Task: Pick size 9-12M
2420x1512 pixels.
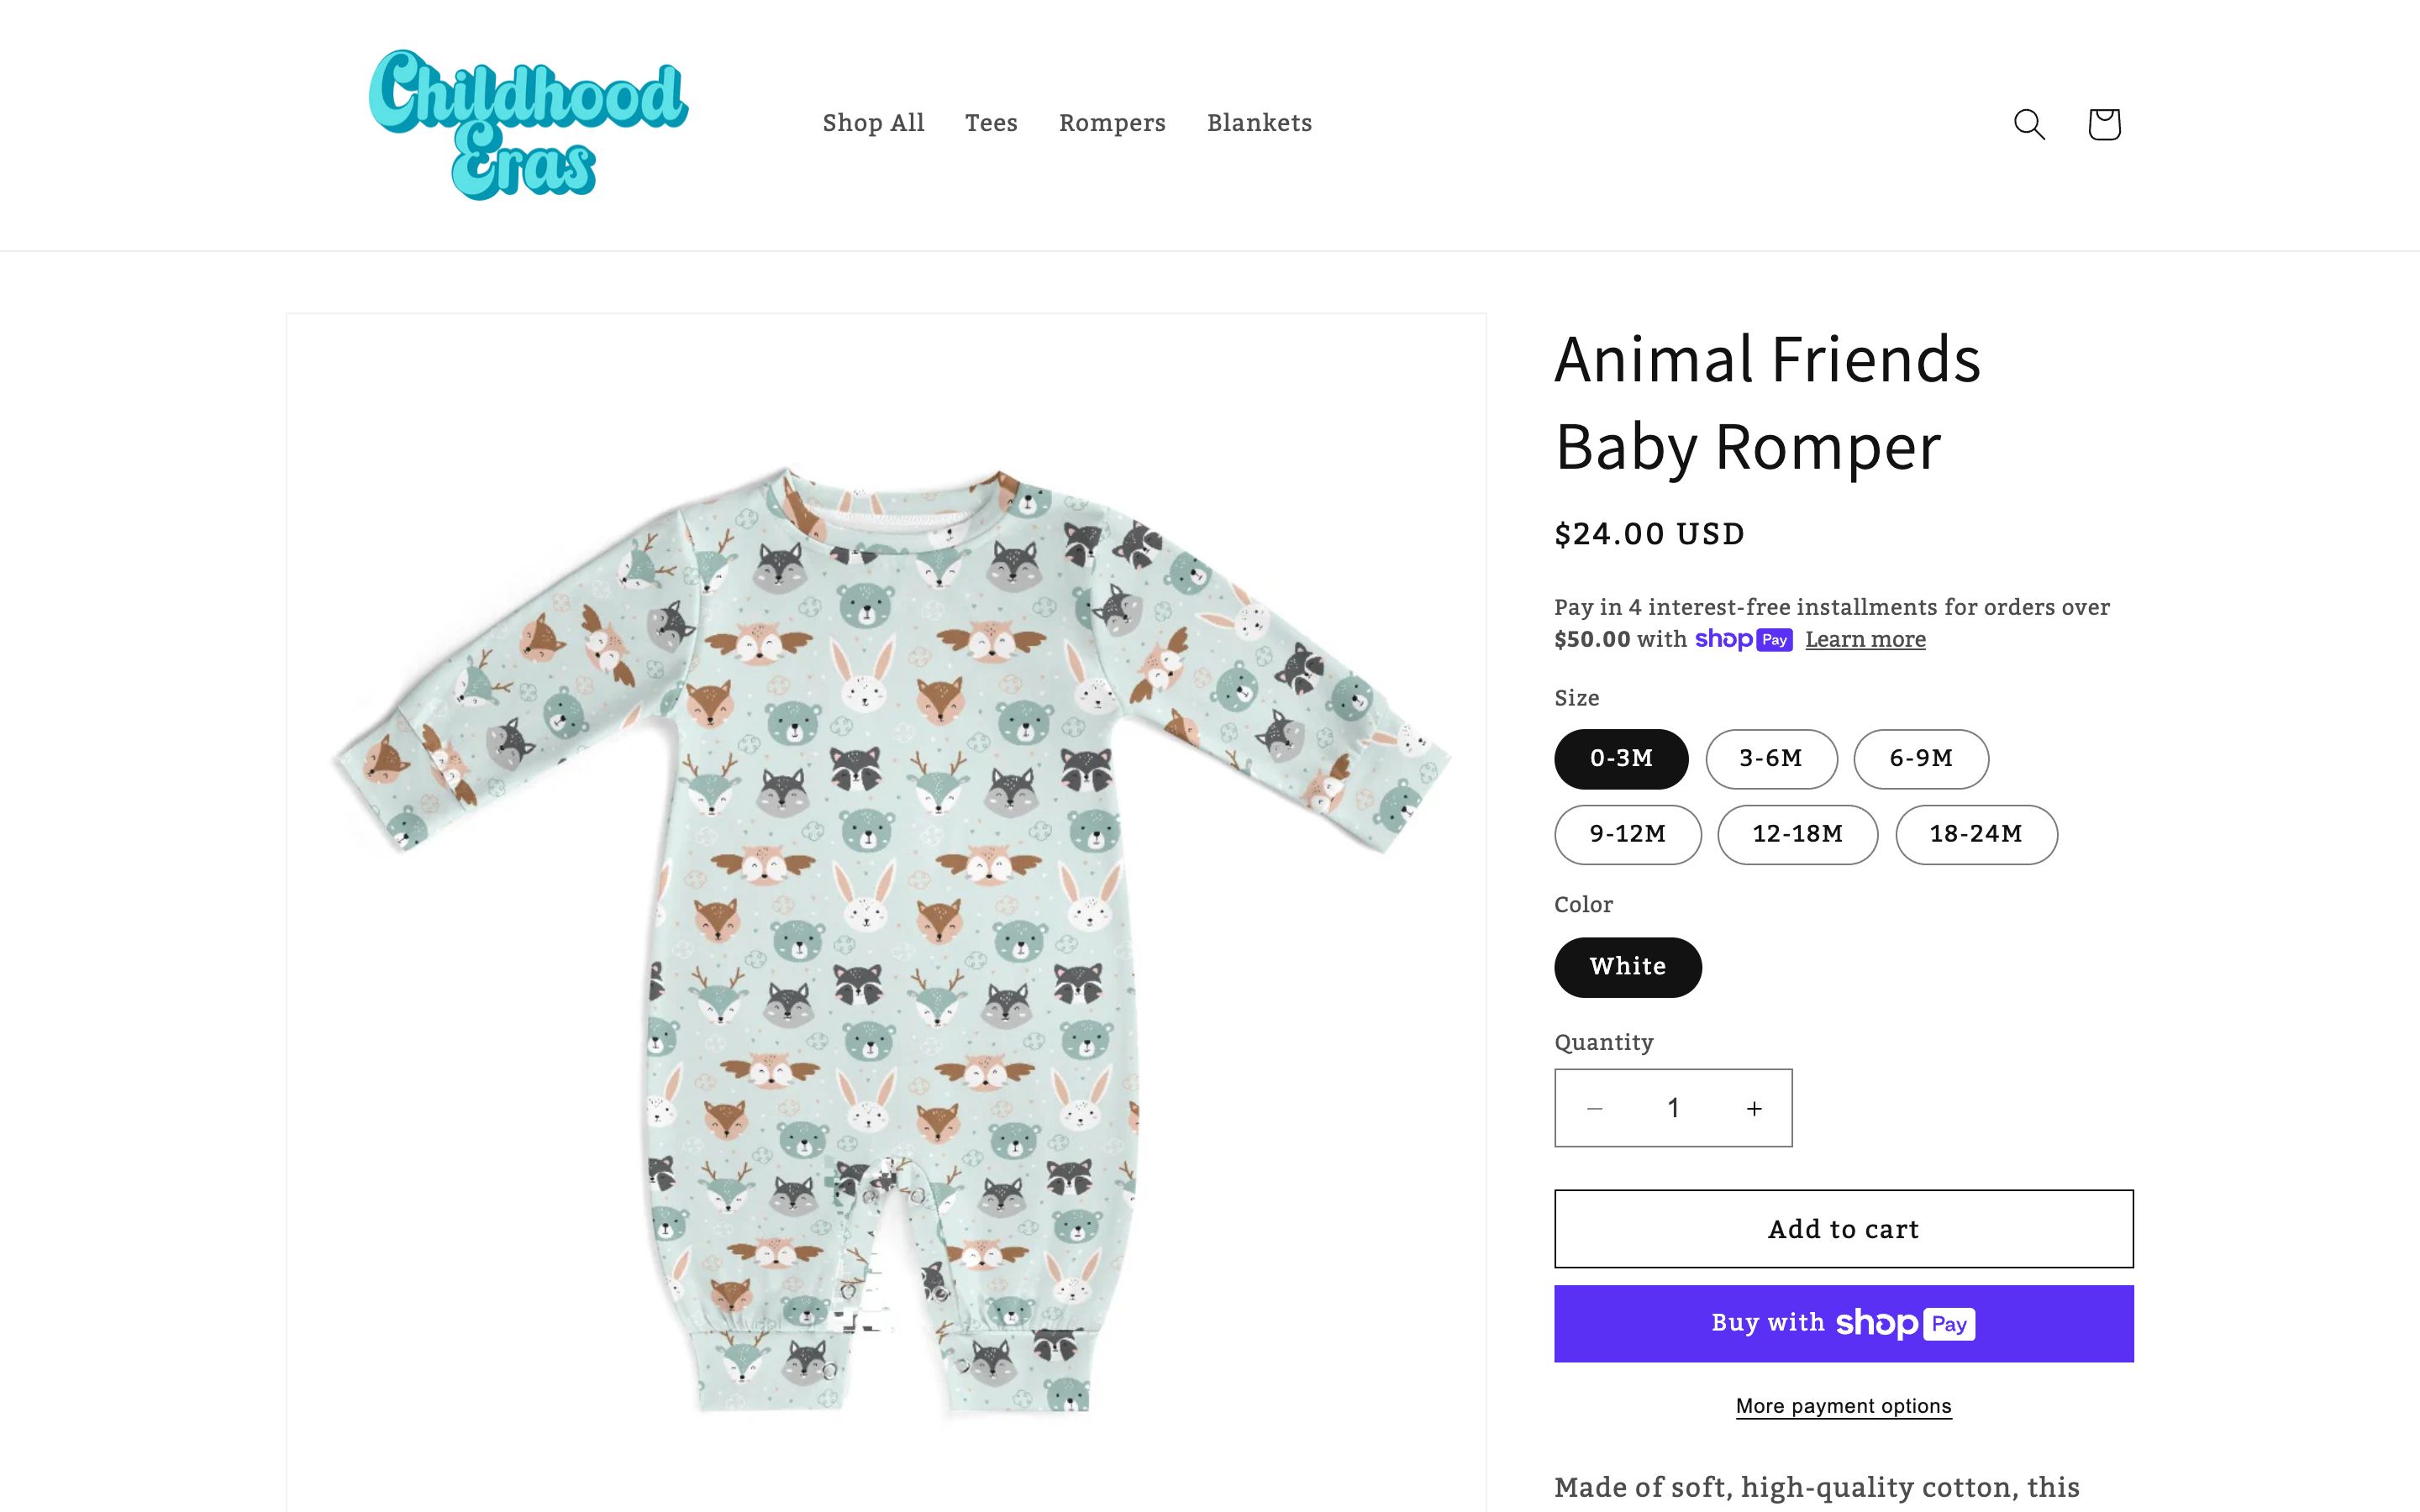Action: coord(1628,834)
